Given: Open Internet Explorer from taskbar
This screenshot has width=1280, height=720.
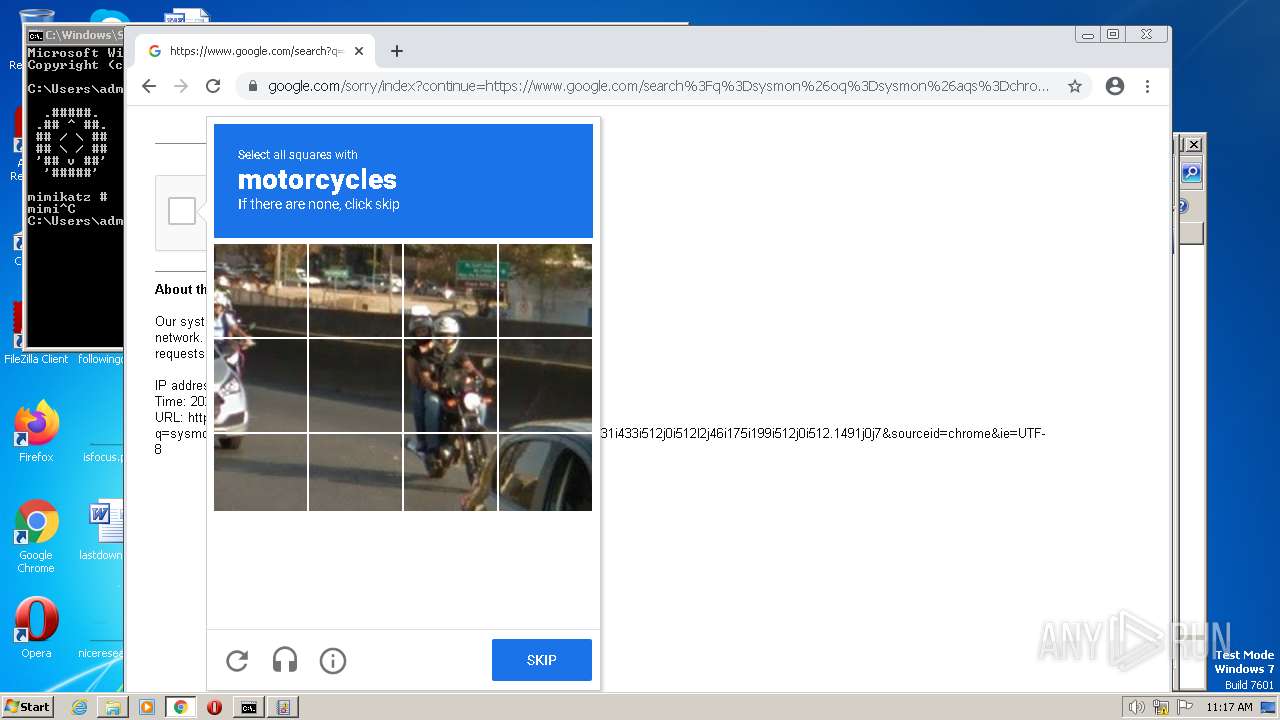Looking at the screenshot, I should click(x=79, y=707).
